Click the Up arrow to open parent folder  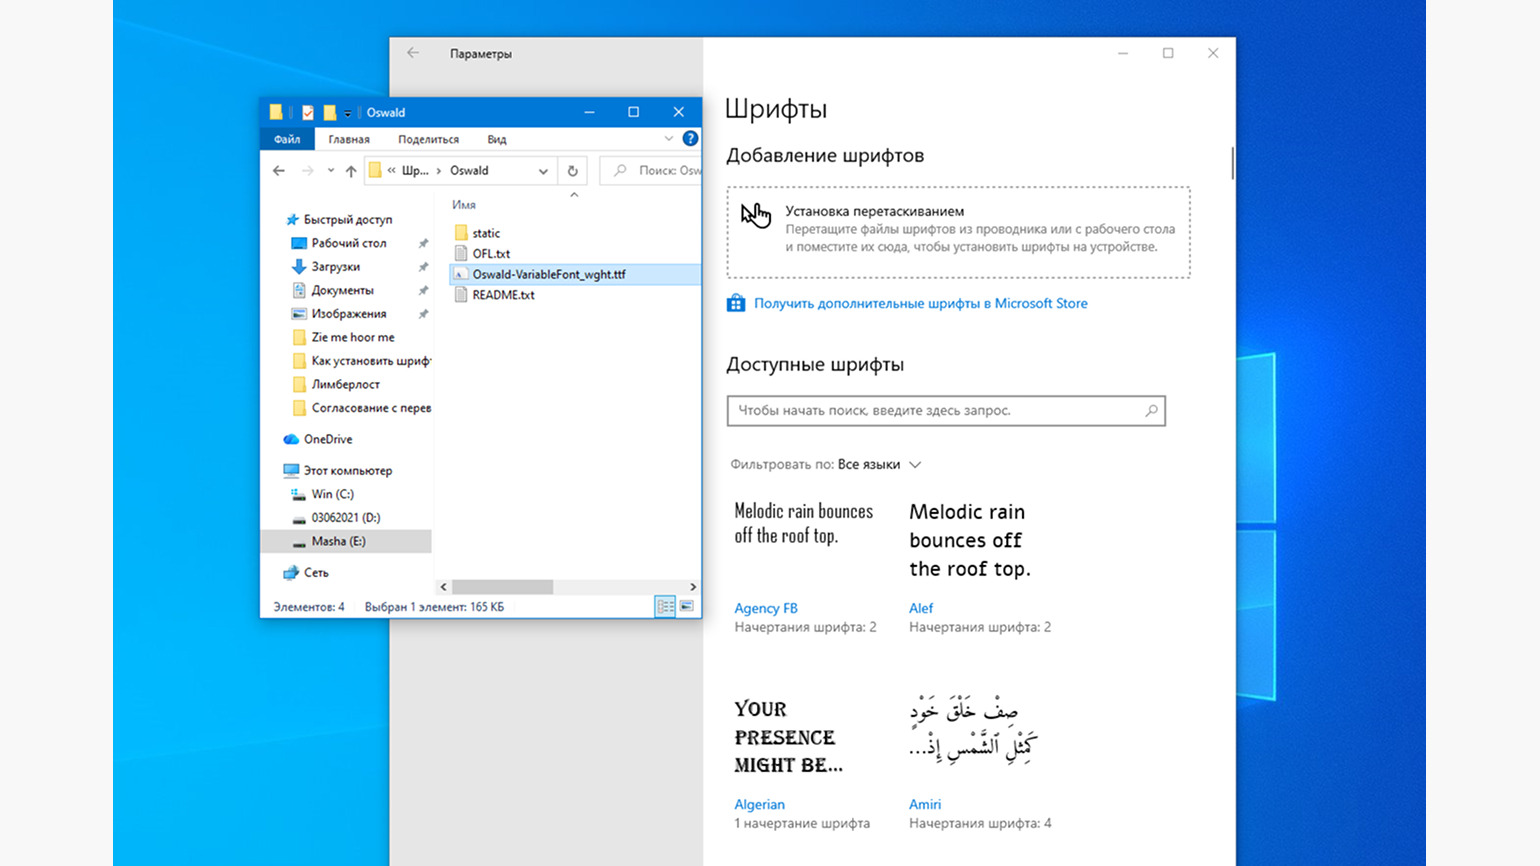[351, 170]
